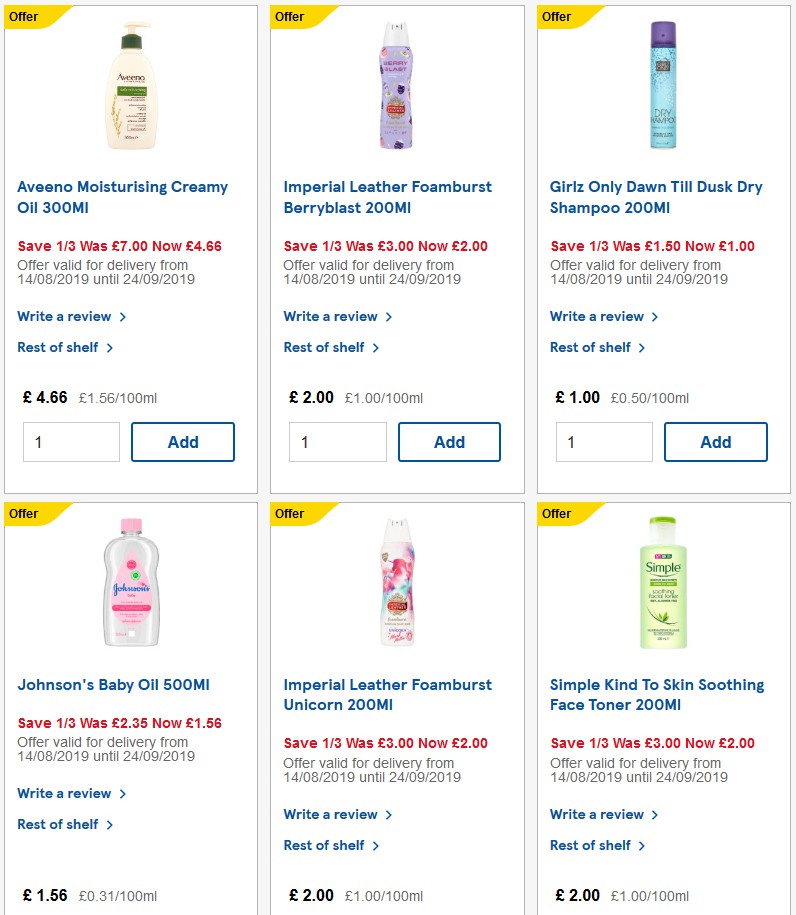Click the quantity field for Girlz Only shampoo
This screenshot has height=915, width=796.
coord(604,441)
